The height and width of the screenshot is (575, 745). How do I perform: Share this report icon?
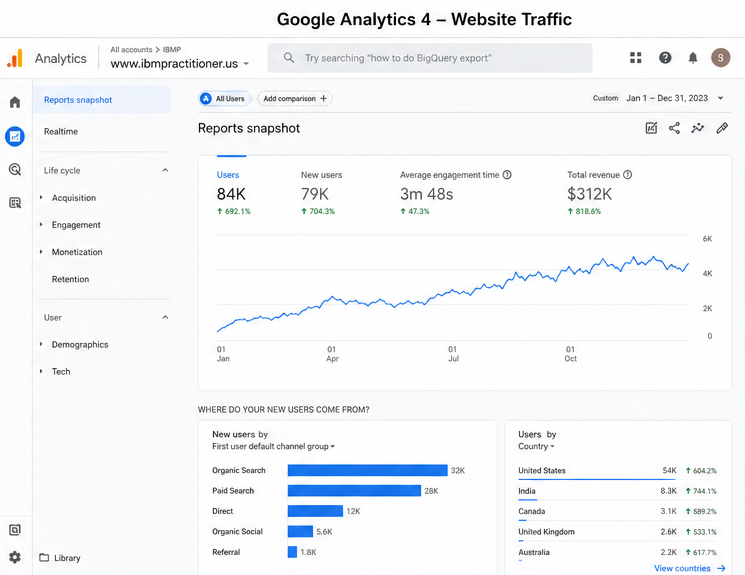(x=674, y=128)
